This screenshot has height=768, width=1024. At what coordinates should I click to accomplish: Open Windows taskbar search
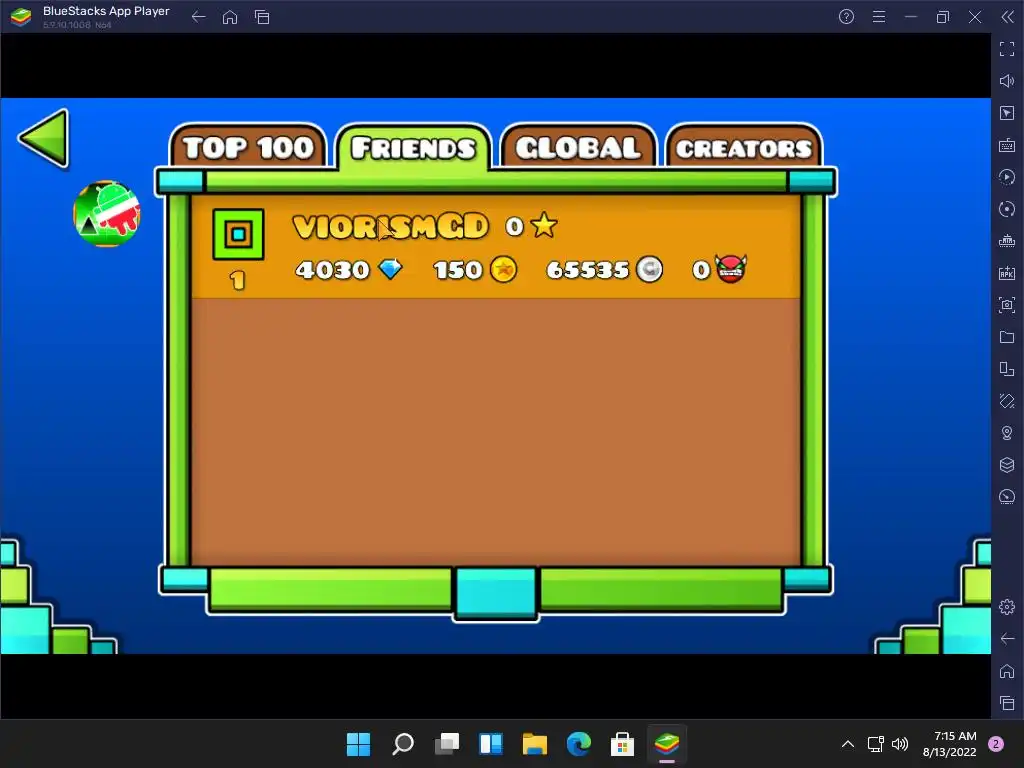coord(403,744)
